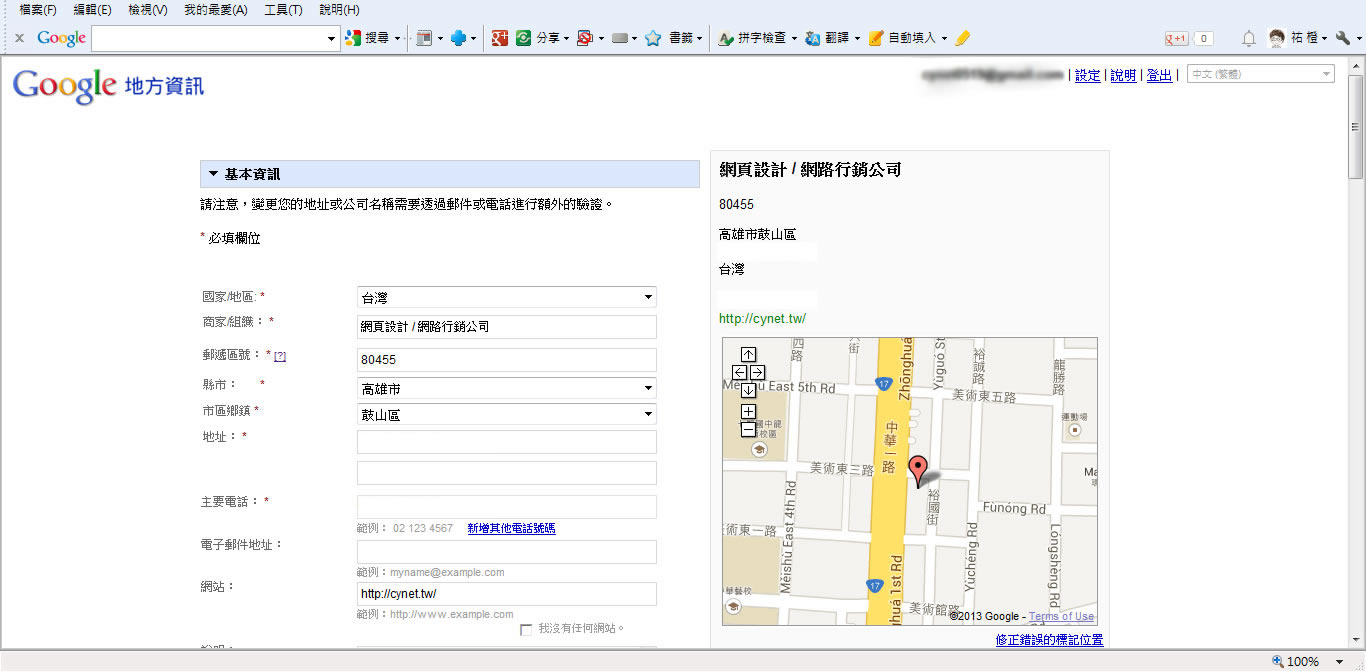This screenshot has width=1366, height=672.
Task: Click the 郵遞區號 field showing 80455
Action: click(507, 360)
